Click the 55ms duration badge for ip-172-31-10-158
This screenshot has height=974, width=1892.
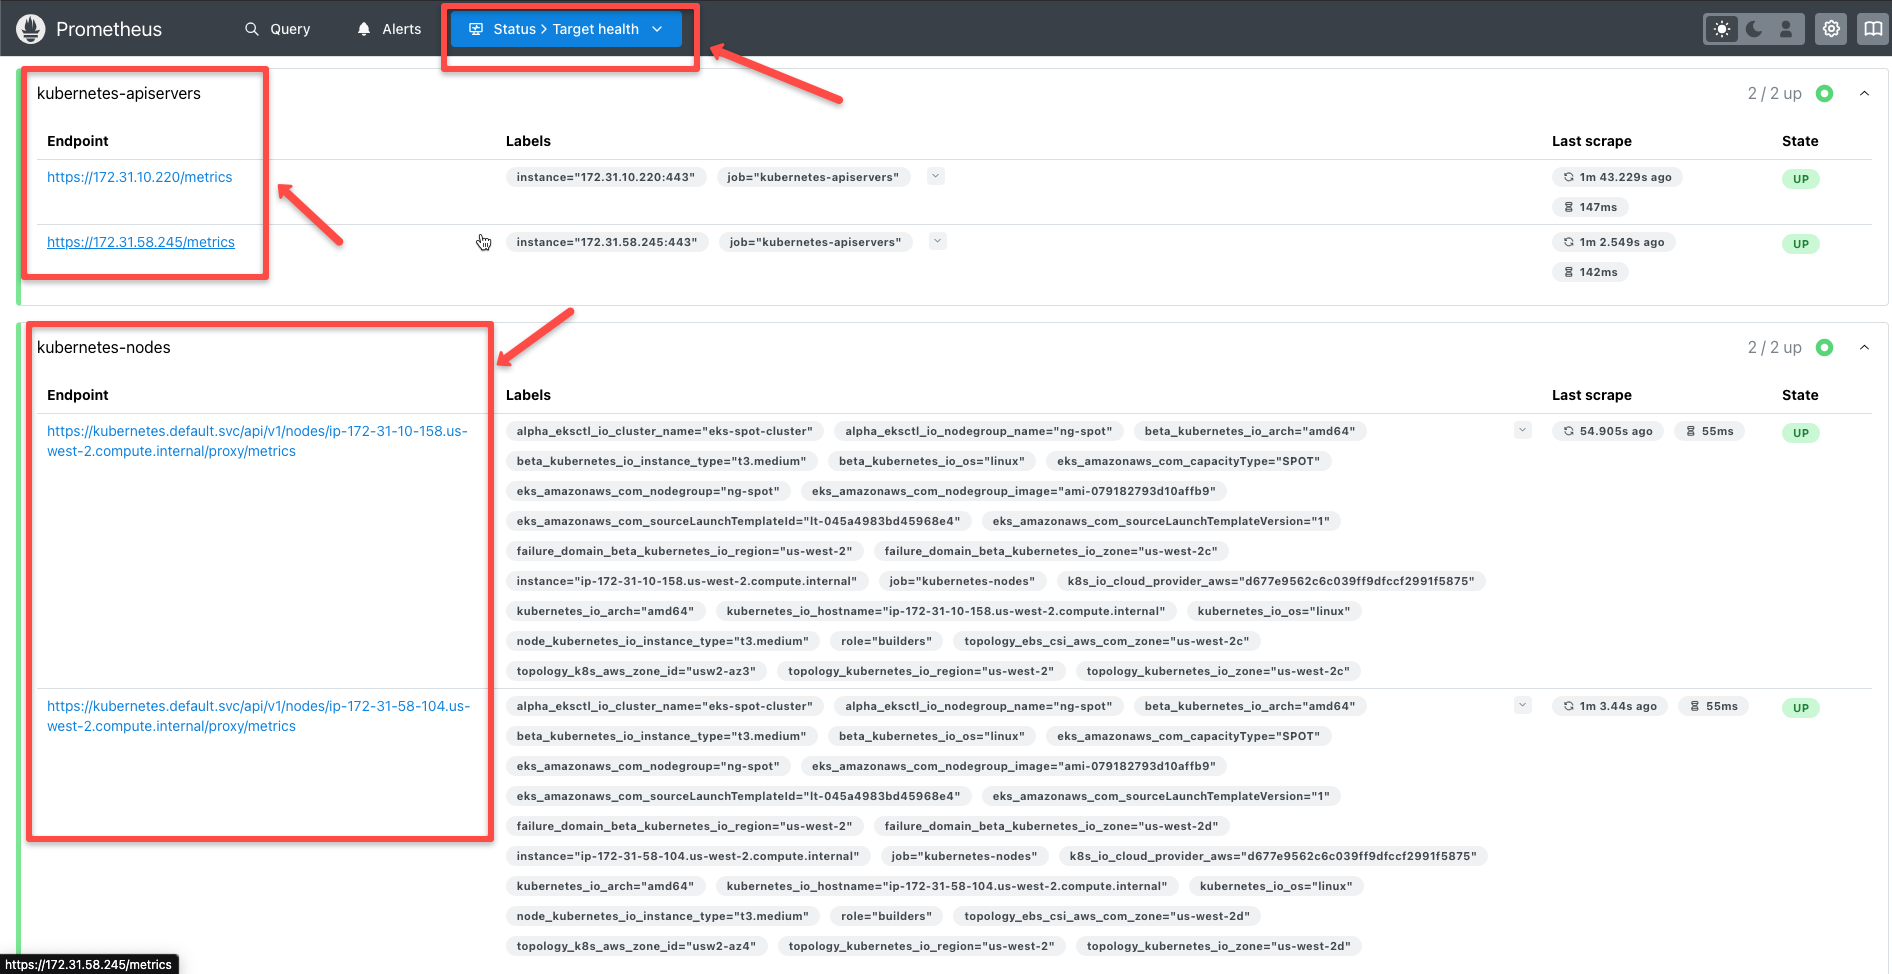[1710, 431]
